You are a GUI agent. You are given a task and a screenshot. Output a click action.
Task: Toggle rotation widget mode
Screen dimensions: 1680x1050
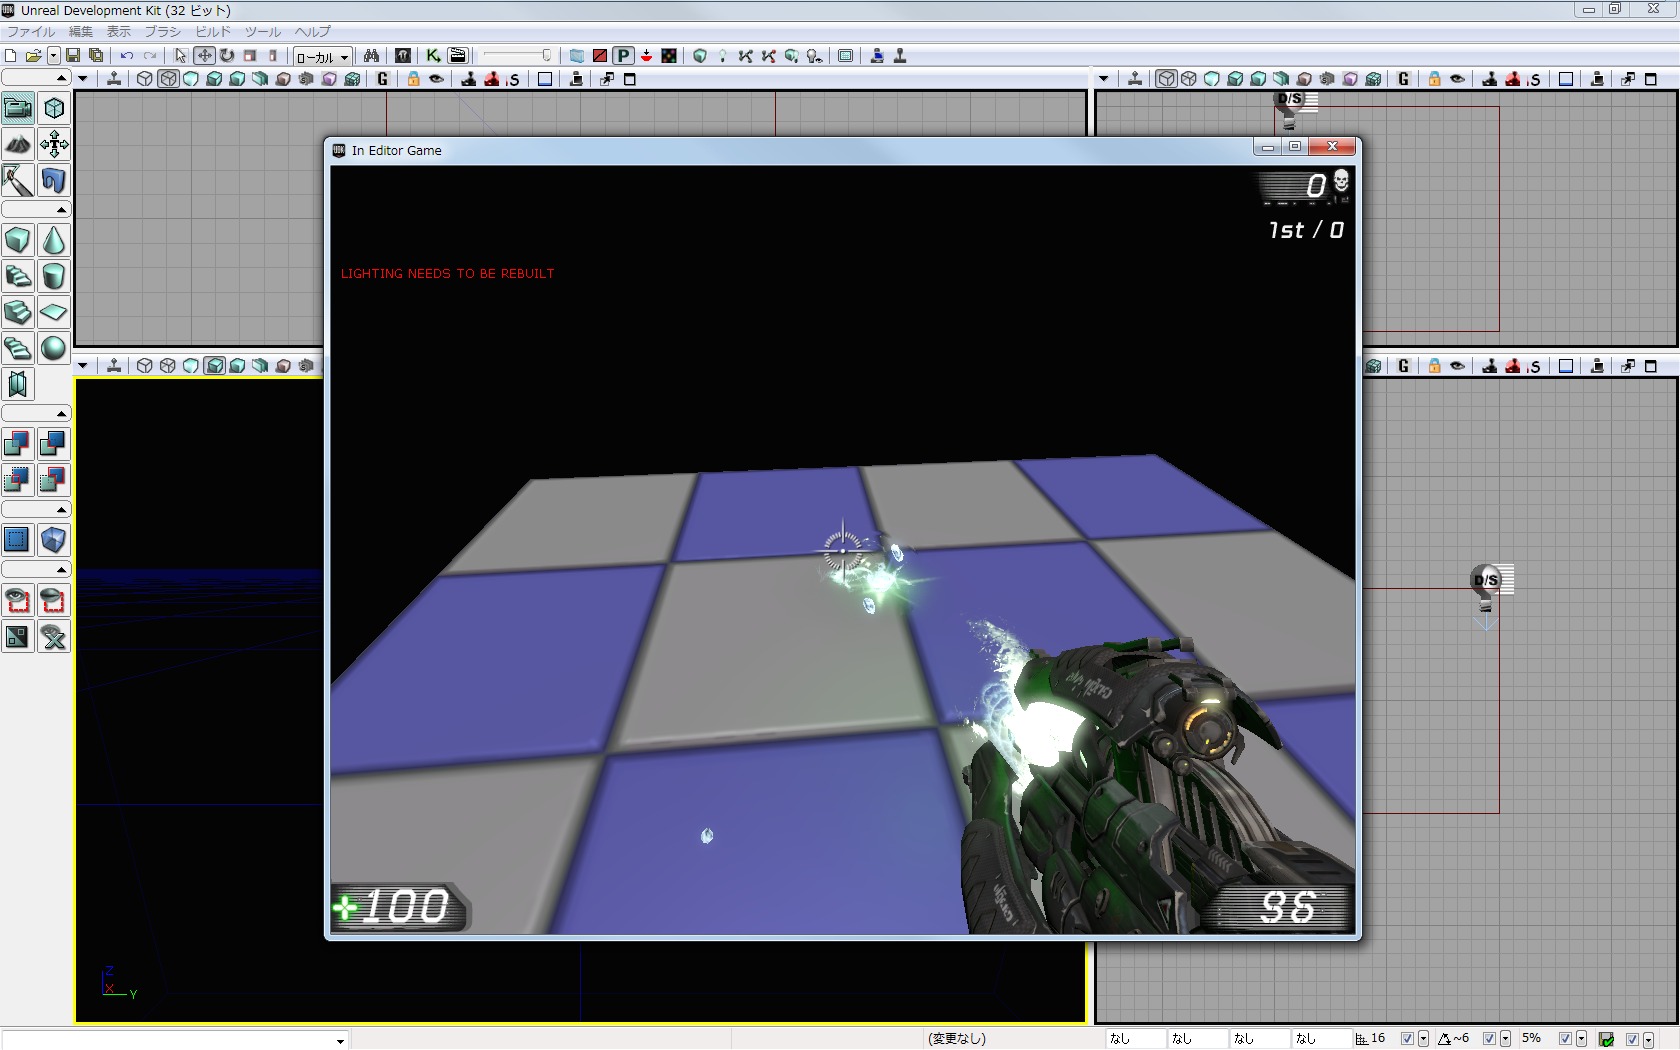click(227, 56)
